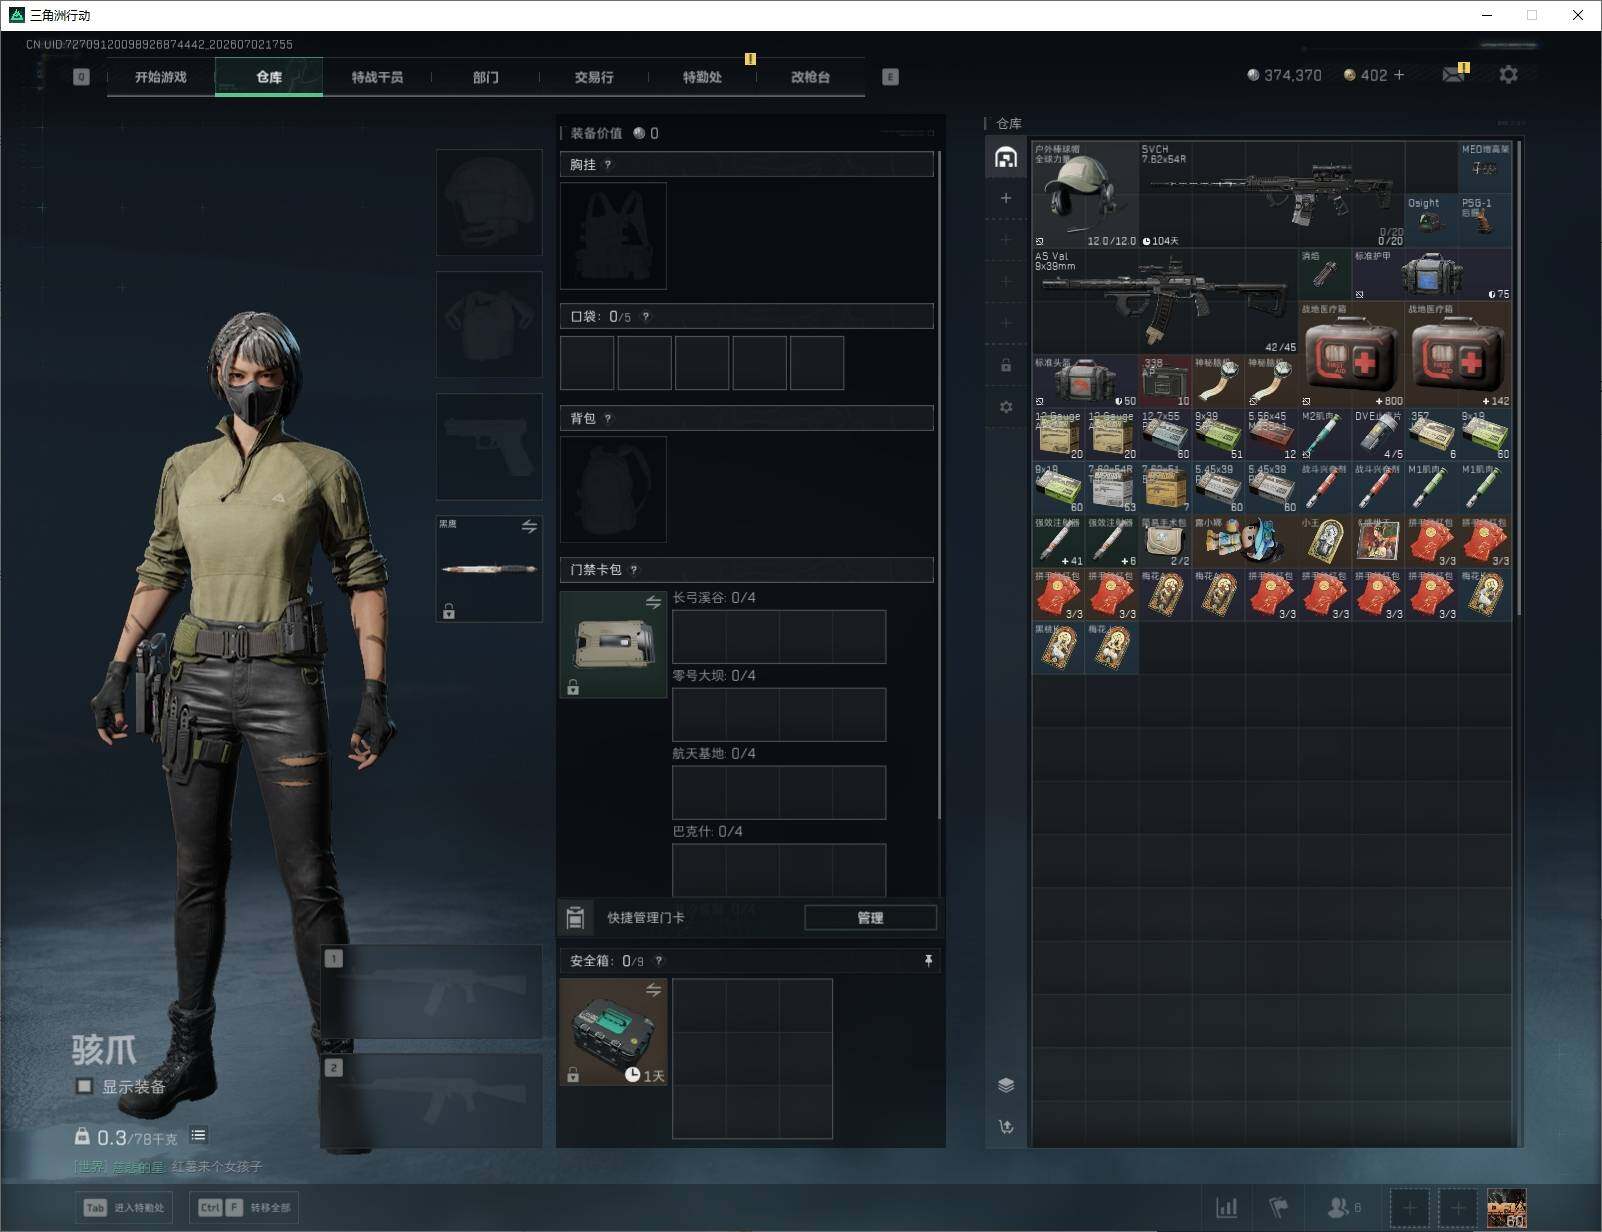Select the Osight optic item
This screenshot has width=1602, height=1232.
click(x=1431, y=221)
